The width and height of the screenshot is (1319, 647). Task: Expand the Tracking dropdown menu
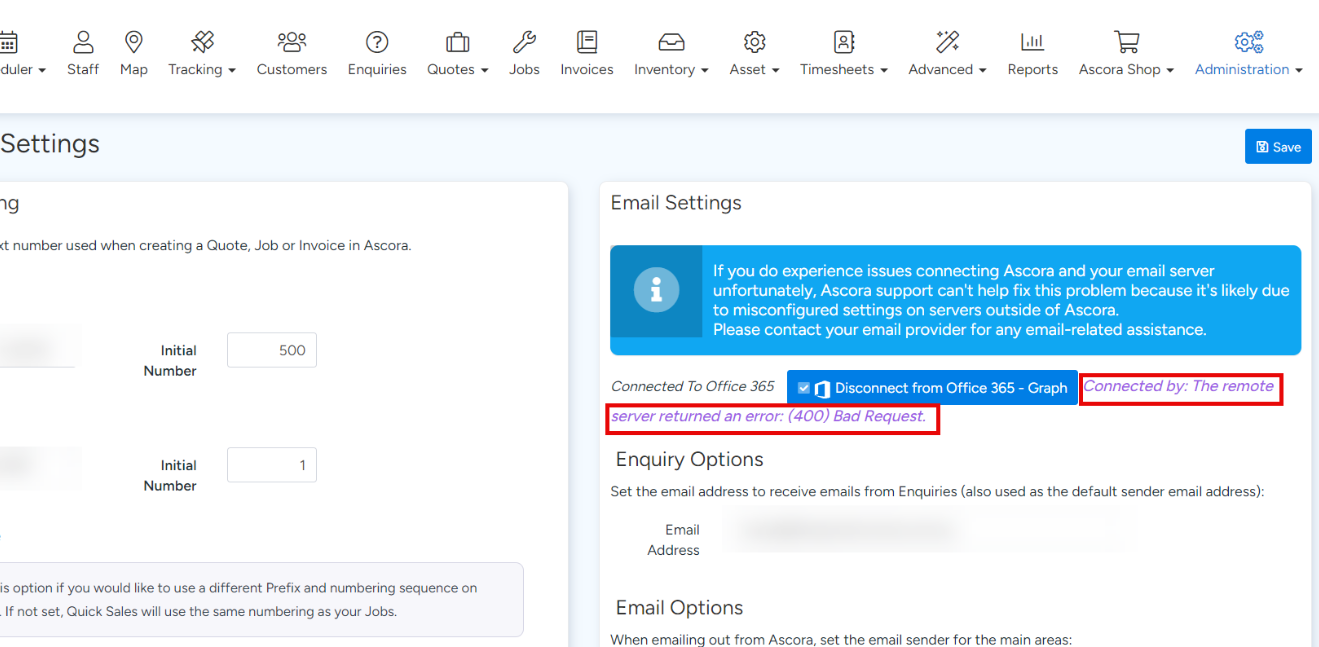[x=202, y=69]
